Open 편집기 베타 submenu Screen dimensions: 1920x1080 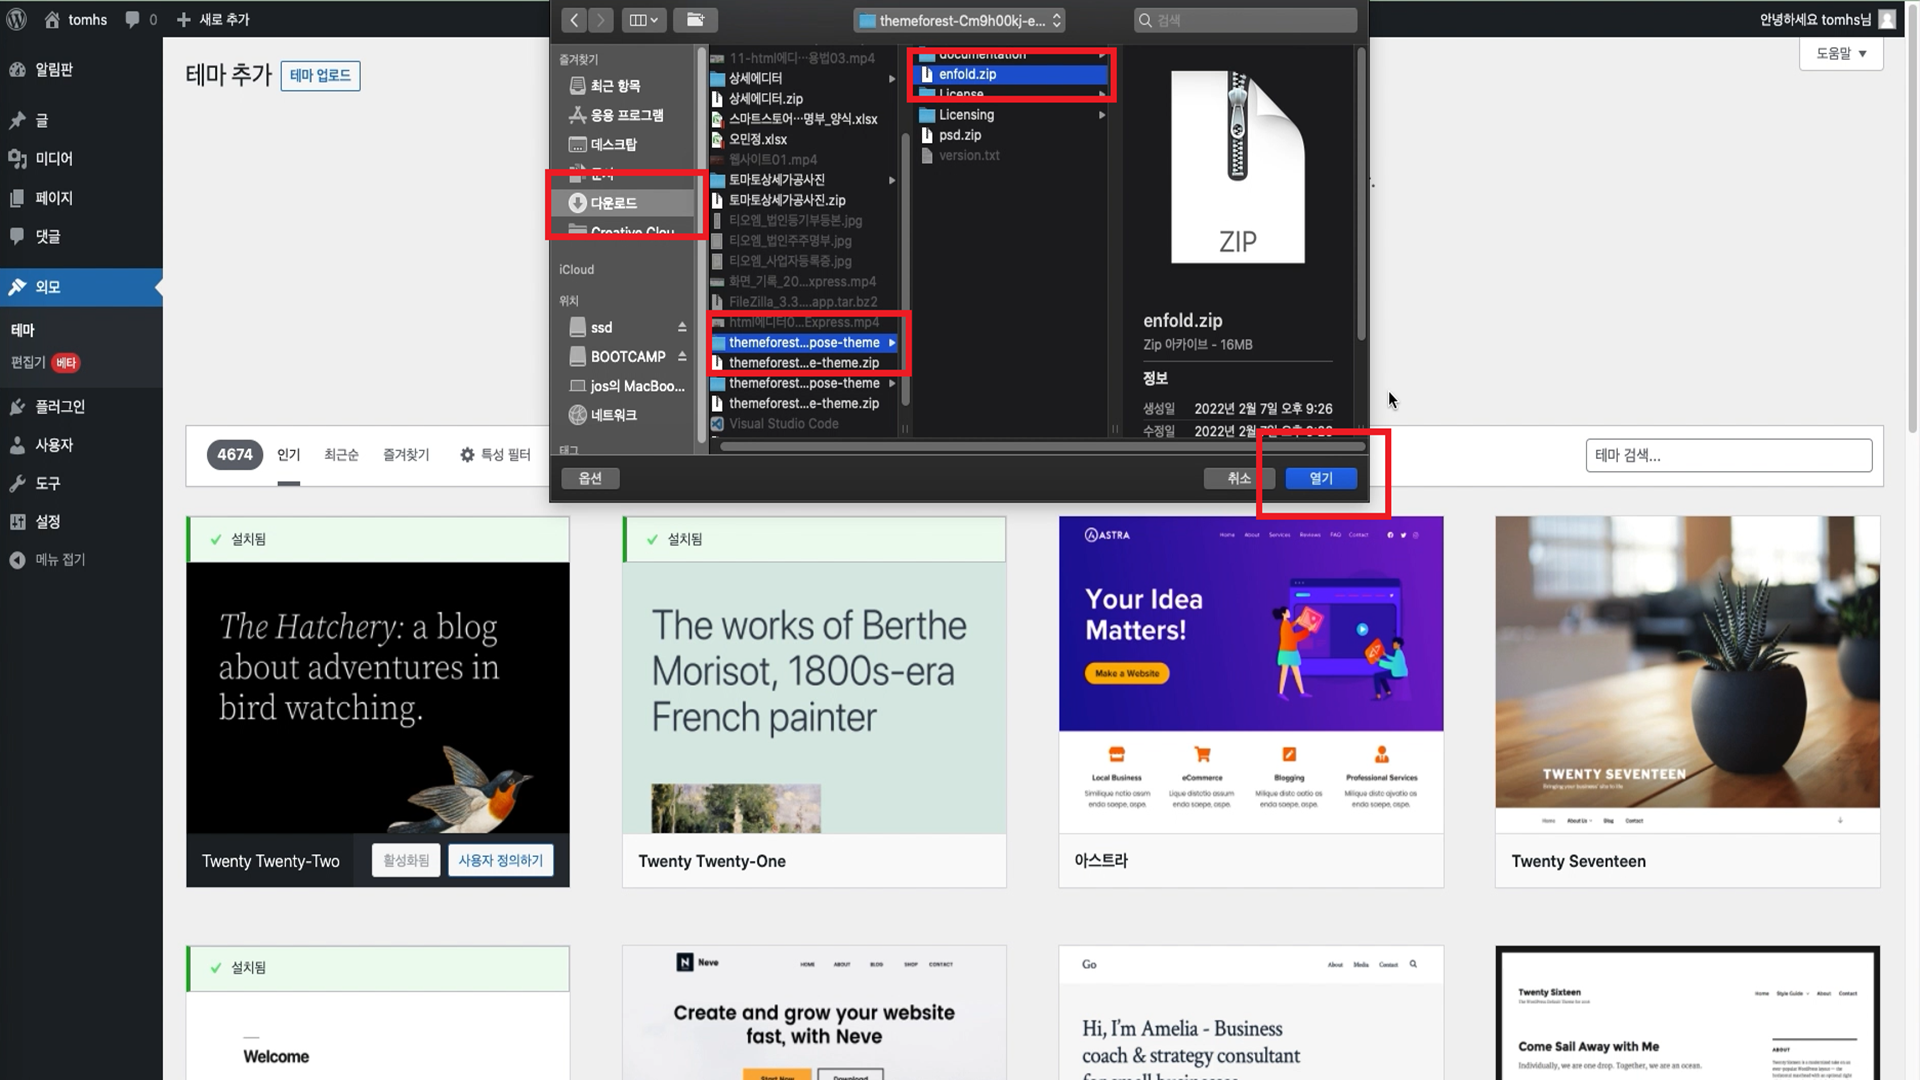(x=45, y=362)
